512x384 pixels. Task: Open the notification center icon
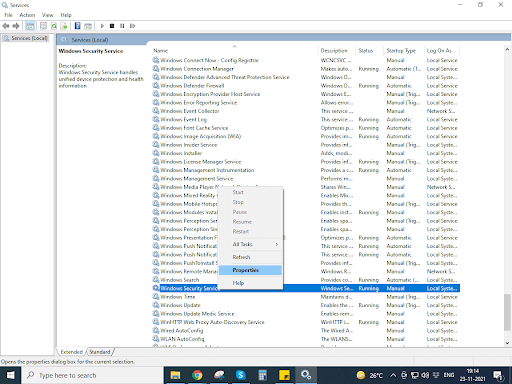click(x=499, y=375)
